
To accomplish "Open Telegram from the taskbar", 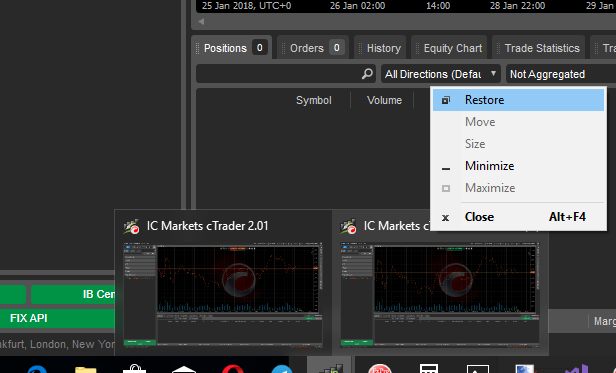I will pyautogui.click(x=282, y=369).
